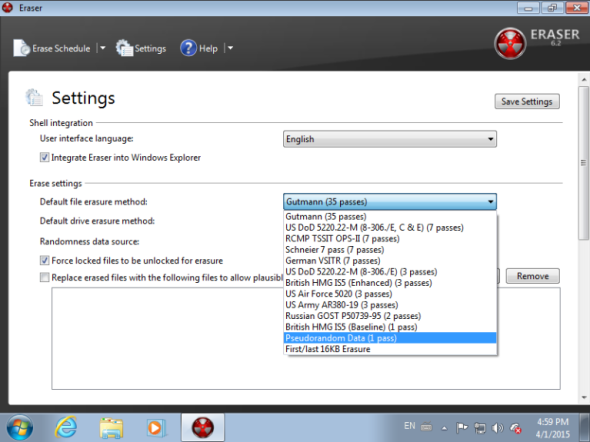Choose Schneier 7 pass option
Image resolution: width=590 pixels, height=442 pixels.
click(390, 250)
